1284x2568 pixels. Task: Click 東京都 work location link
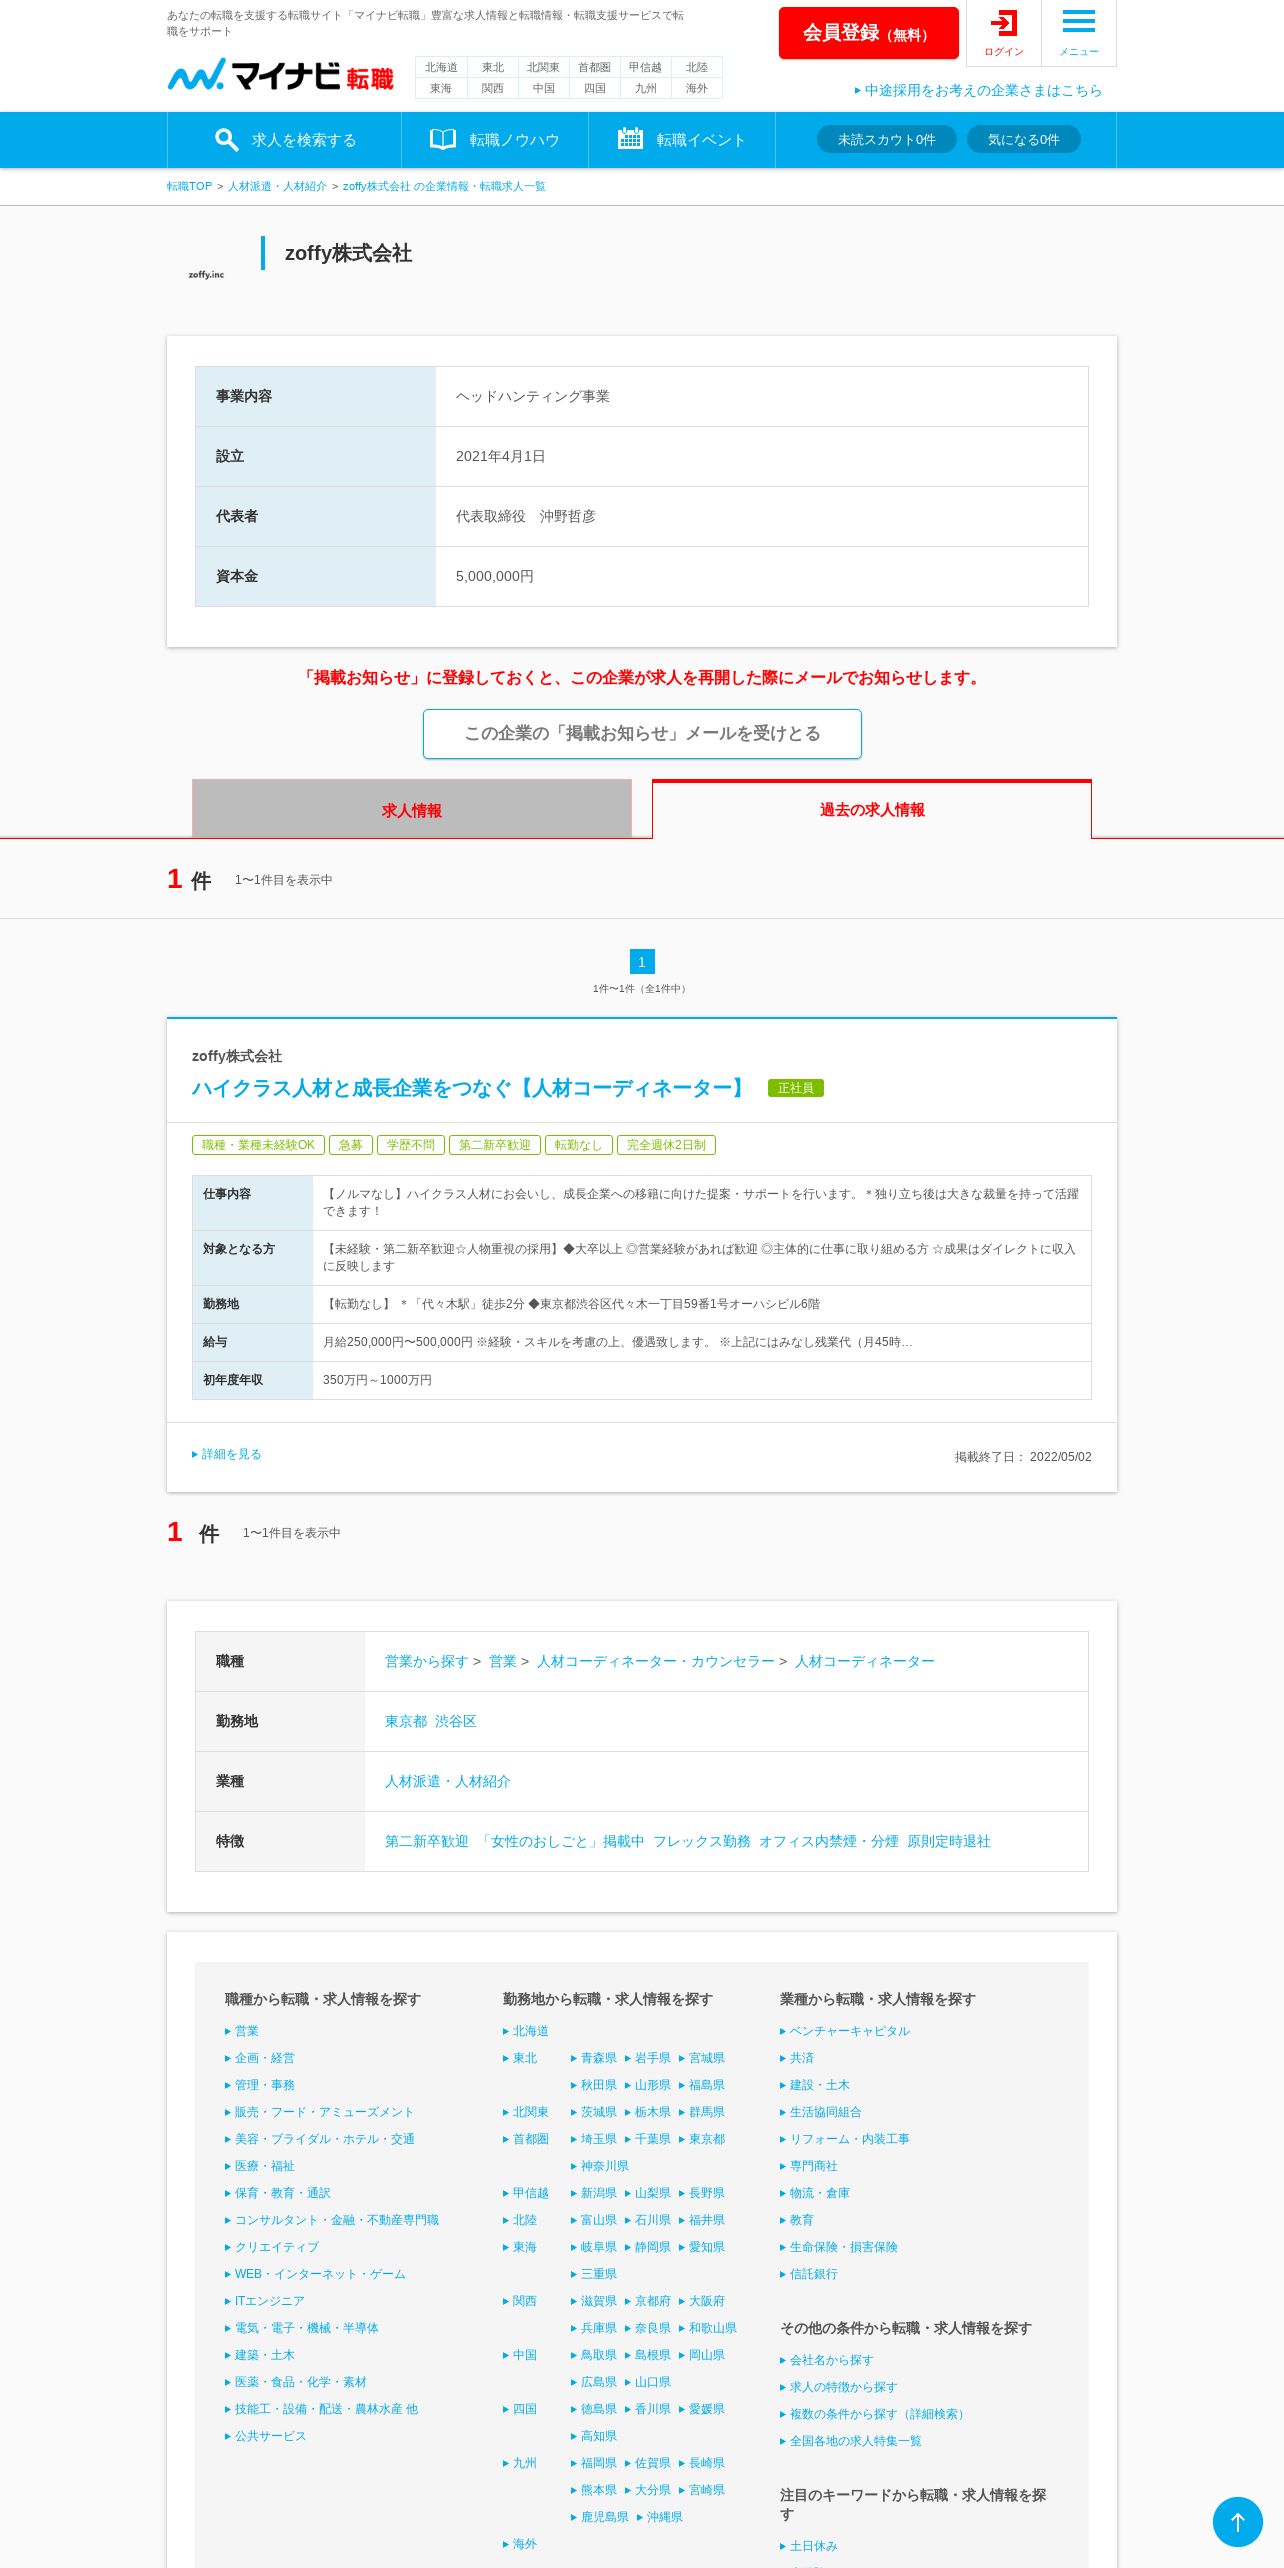406,1721
